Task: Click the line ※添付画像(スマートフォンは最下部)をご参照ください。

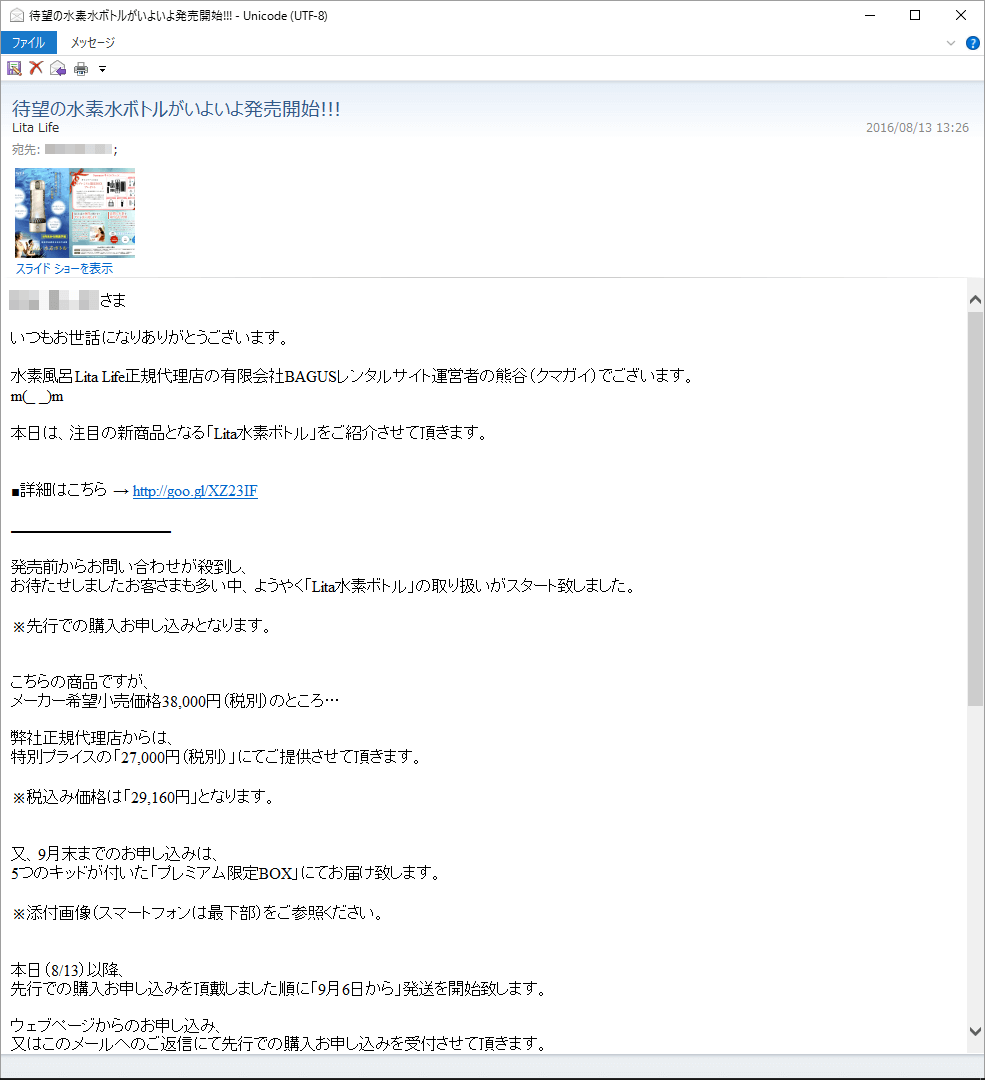Action: [198, 913]
